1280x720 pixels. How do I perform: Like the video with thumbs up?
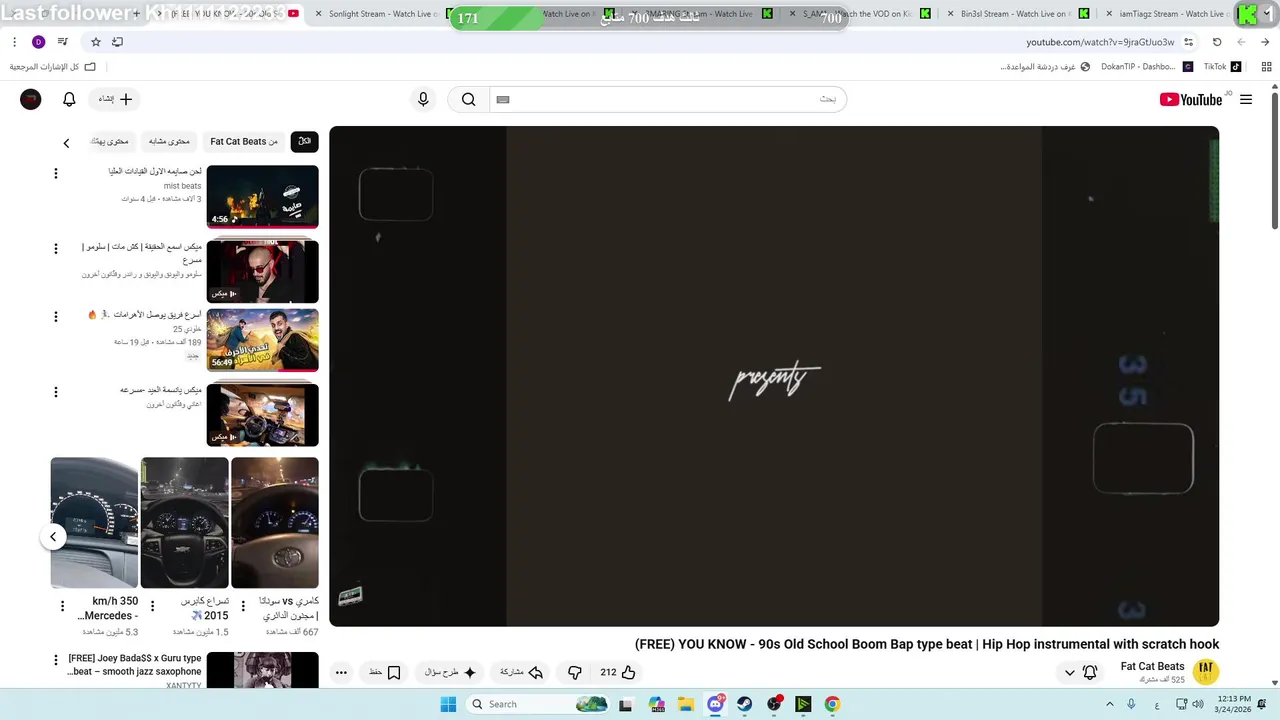point(618,672)
